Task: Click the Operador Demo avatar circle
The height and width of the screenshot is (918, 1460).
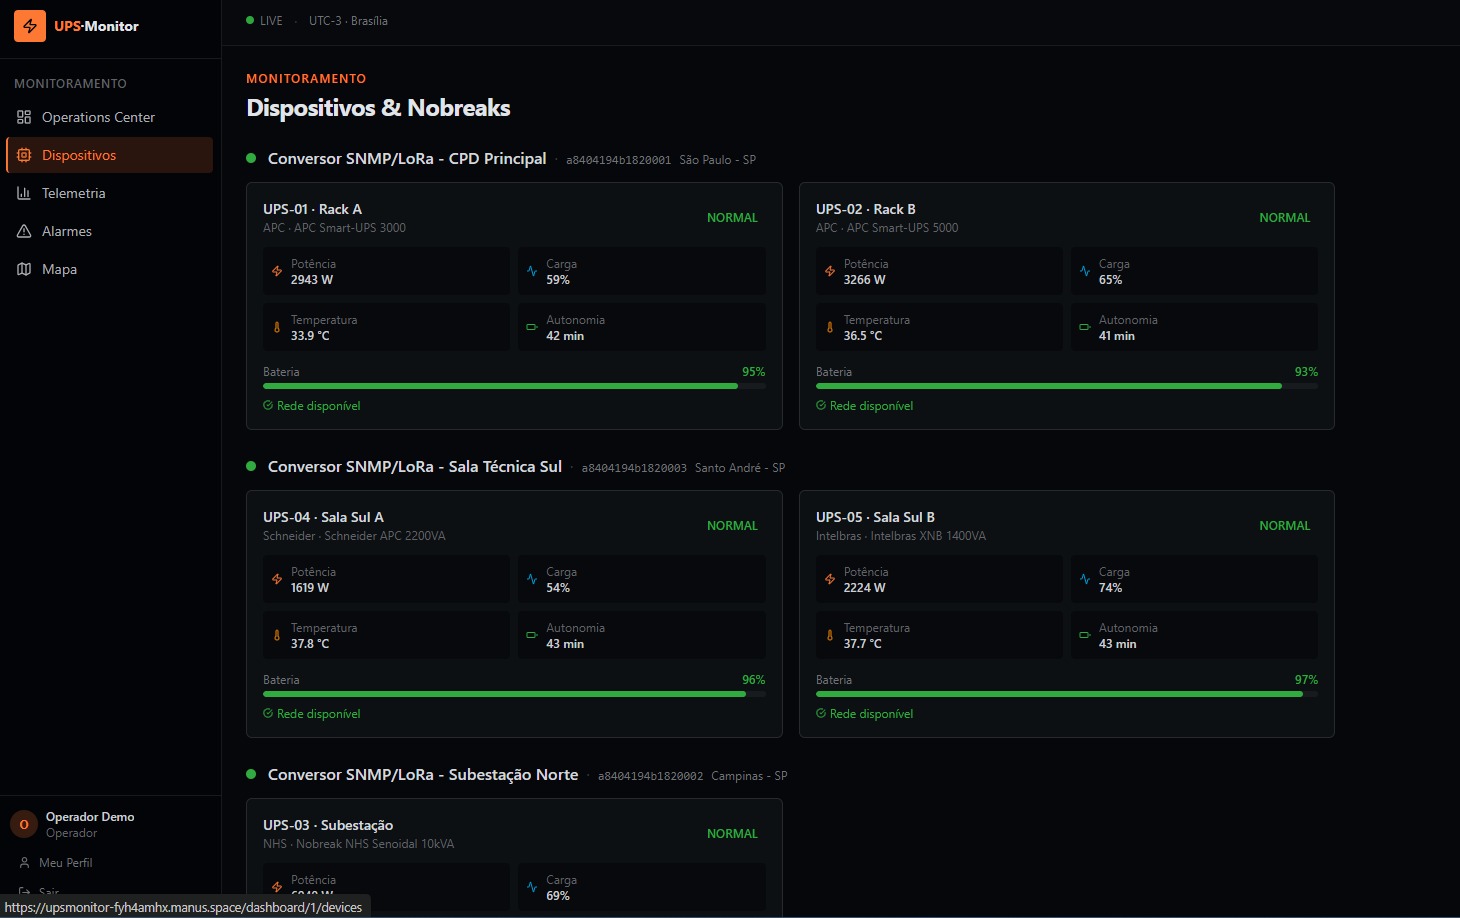Action: point(24,825)
